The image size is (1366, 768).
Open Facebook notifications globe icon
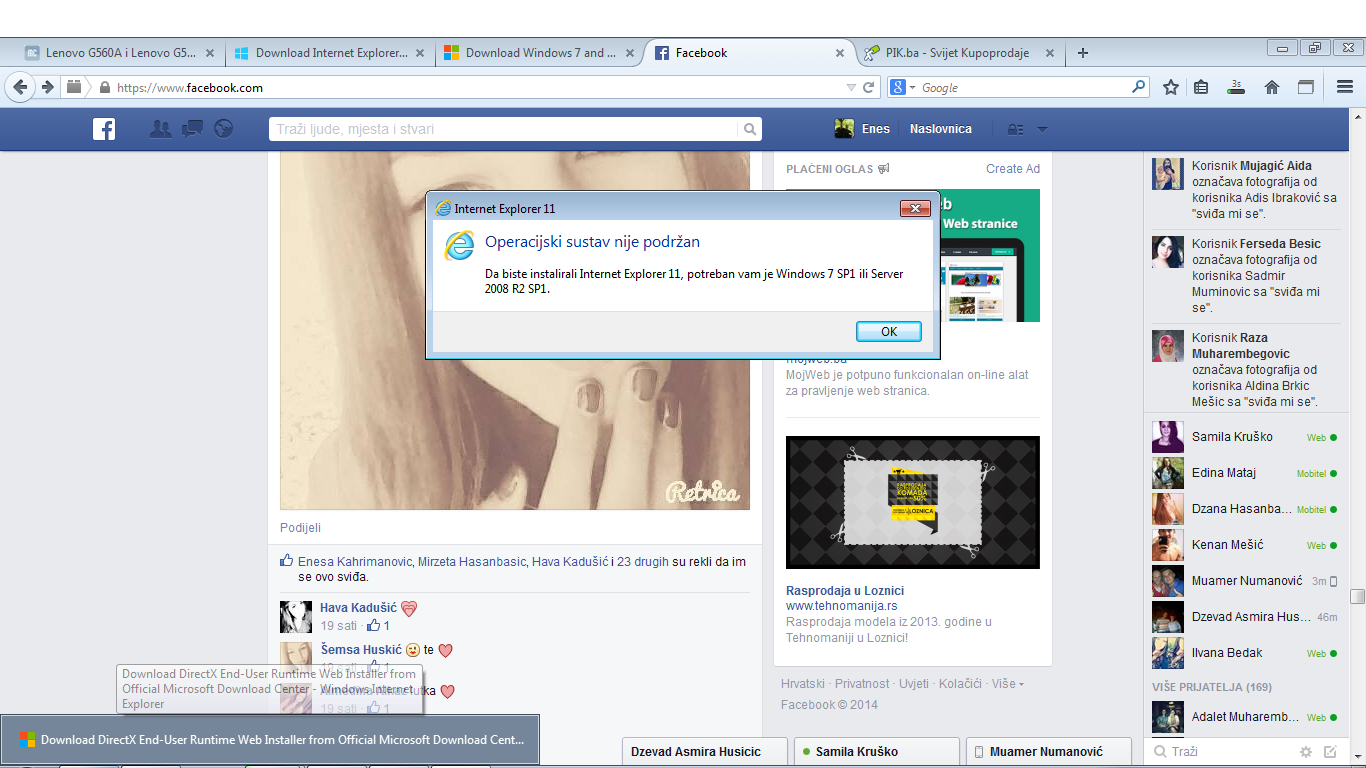[x=223, y=129]
